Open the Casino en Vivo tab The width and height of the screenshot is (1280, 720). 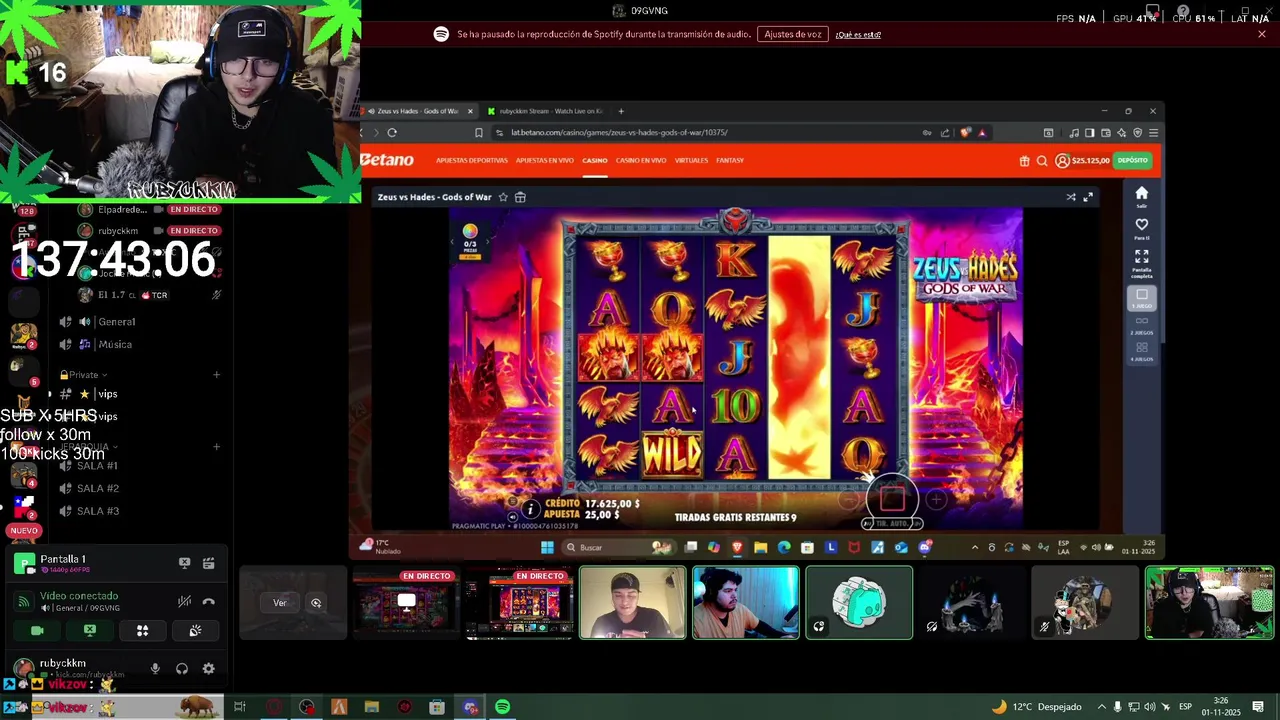coord(641,160)
